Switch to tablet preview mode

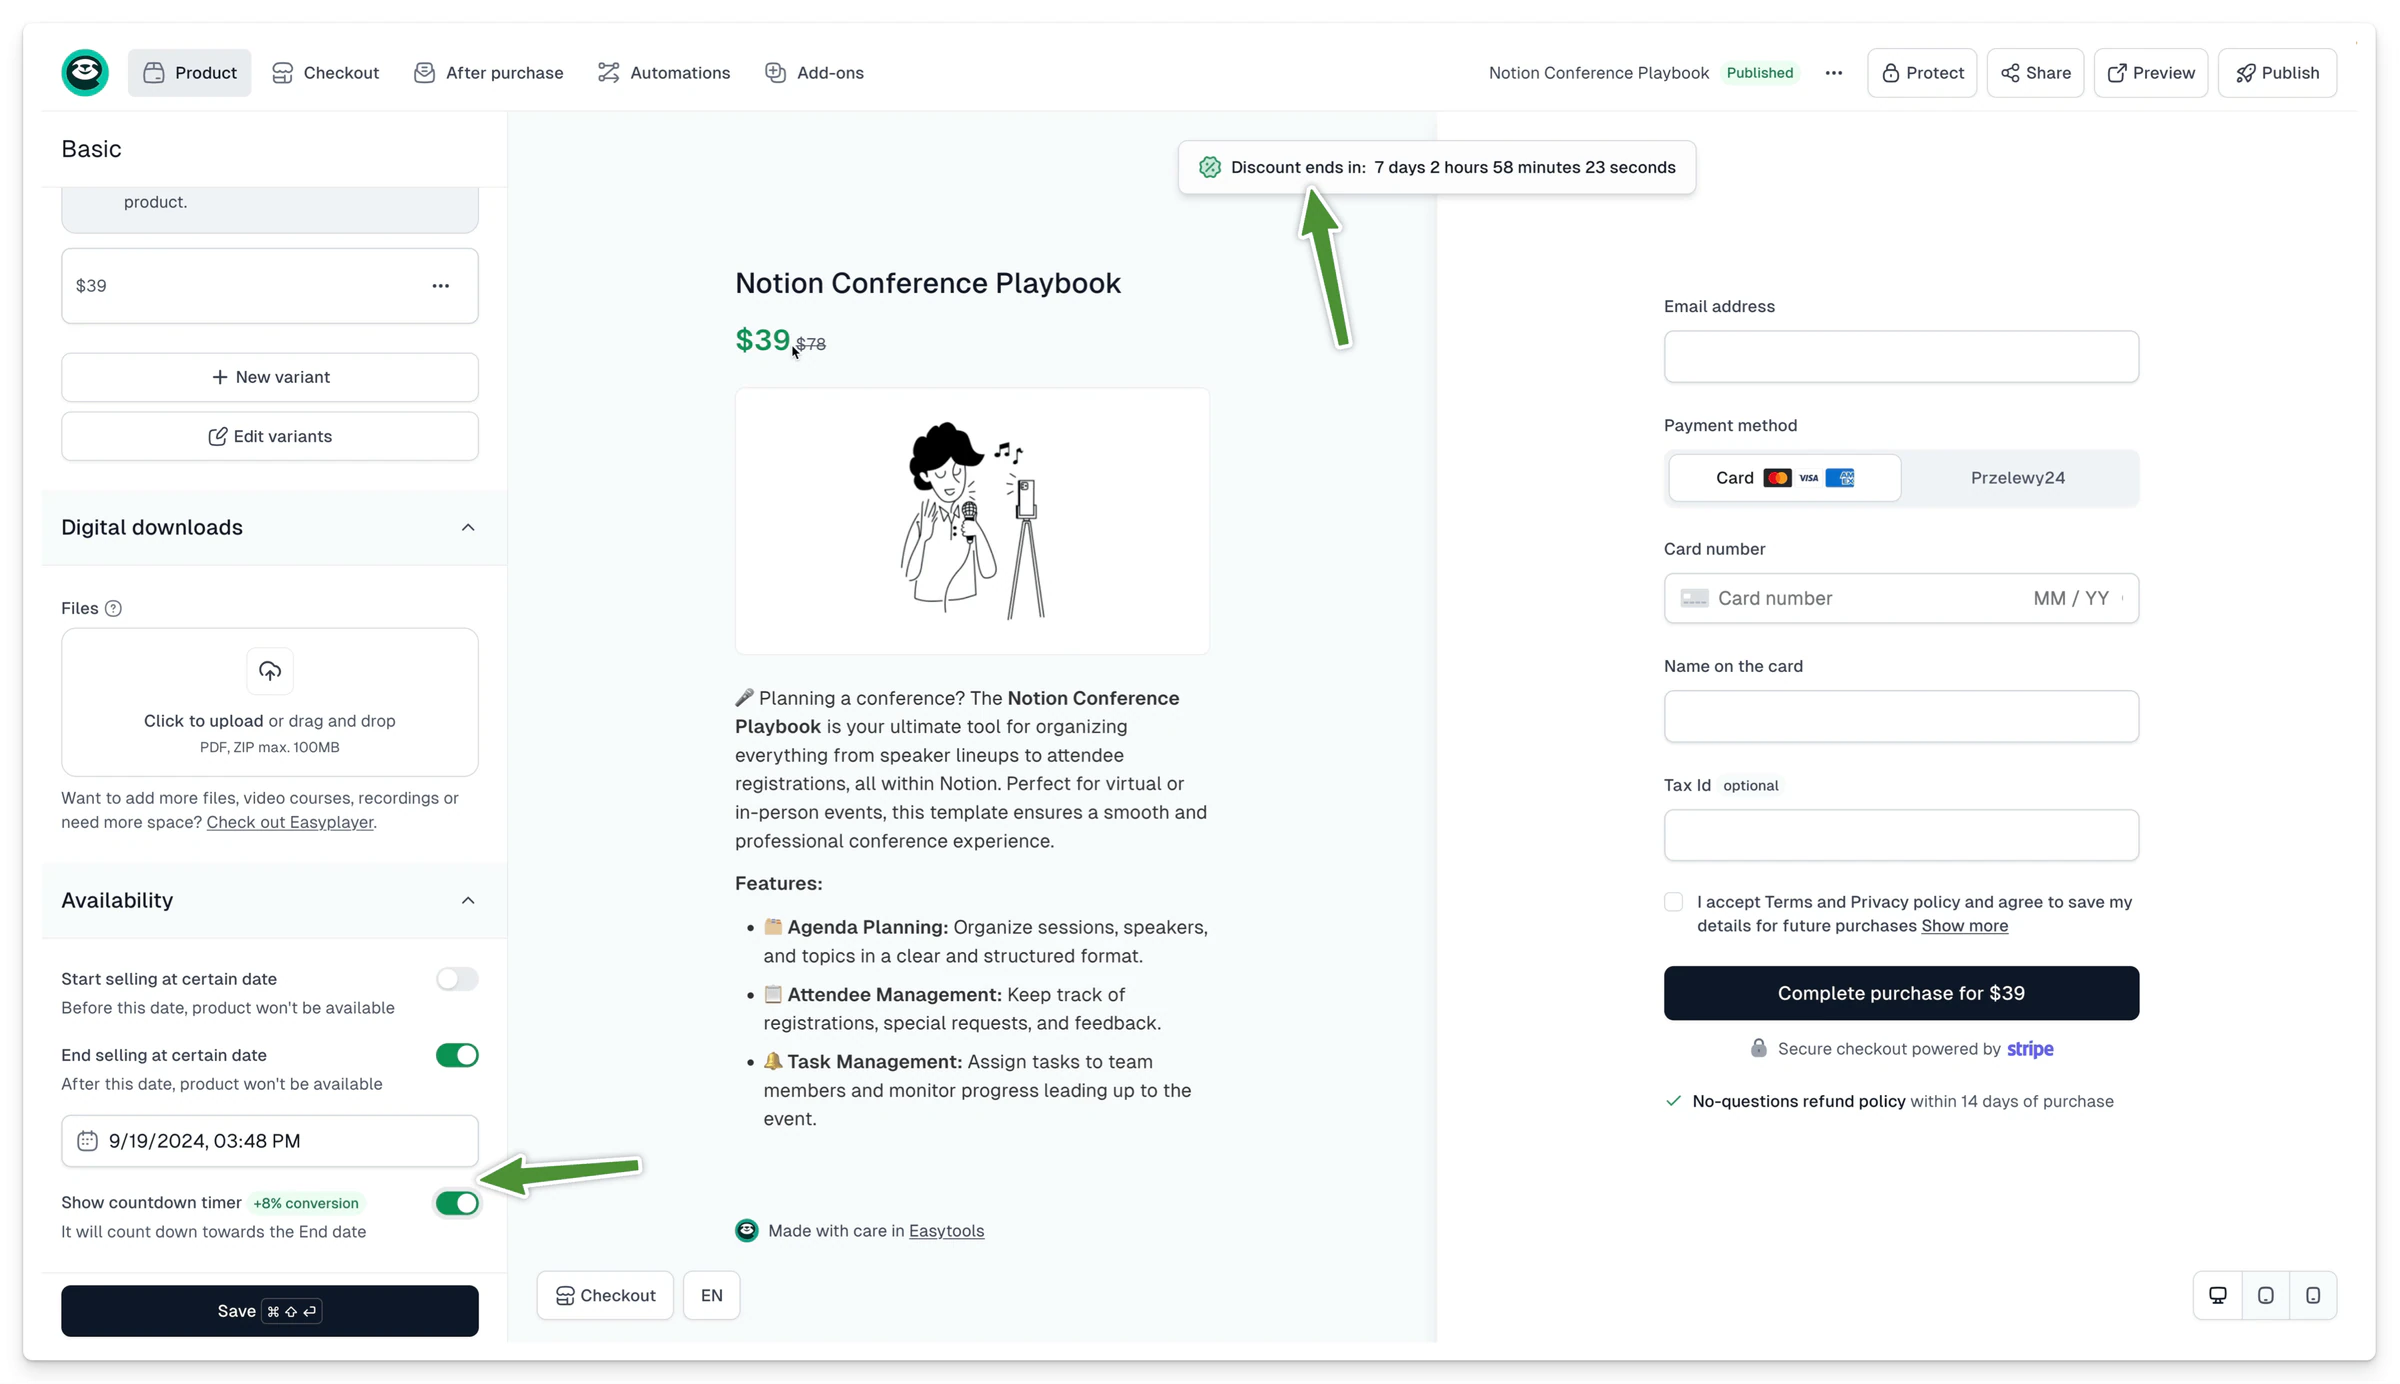click(x=2266, y=1295)
